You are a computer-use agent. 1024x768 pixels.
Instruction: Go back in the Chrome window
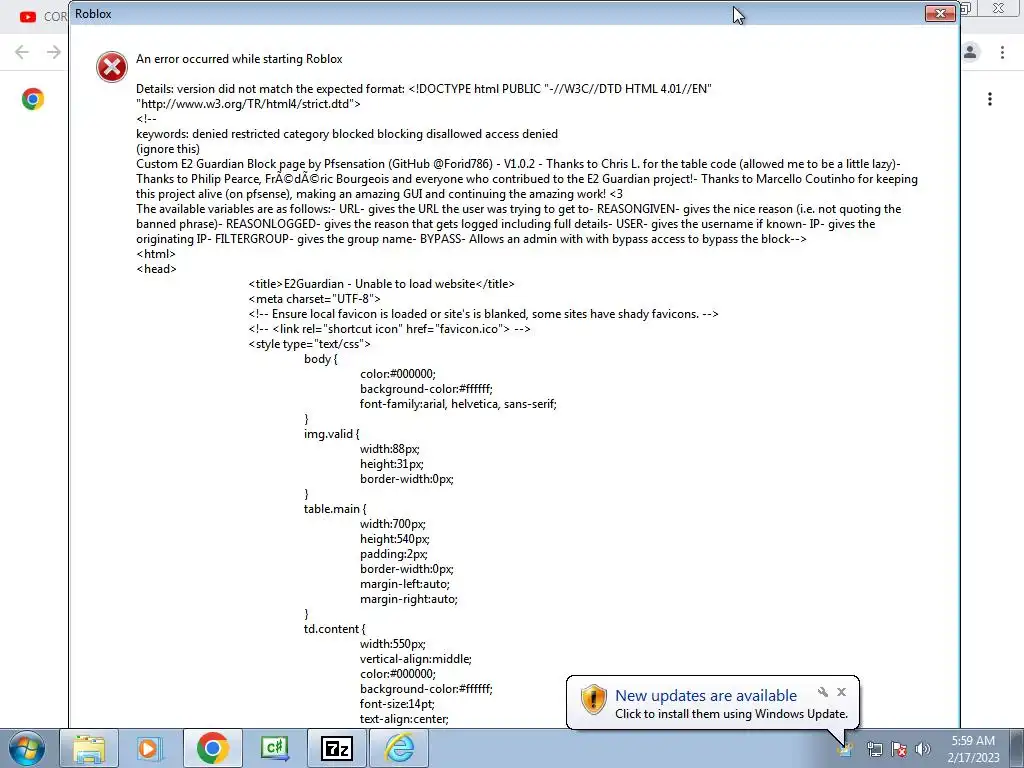[22, 52]
